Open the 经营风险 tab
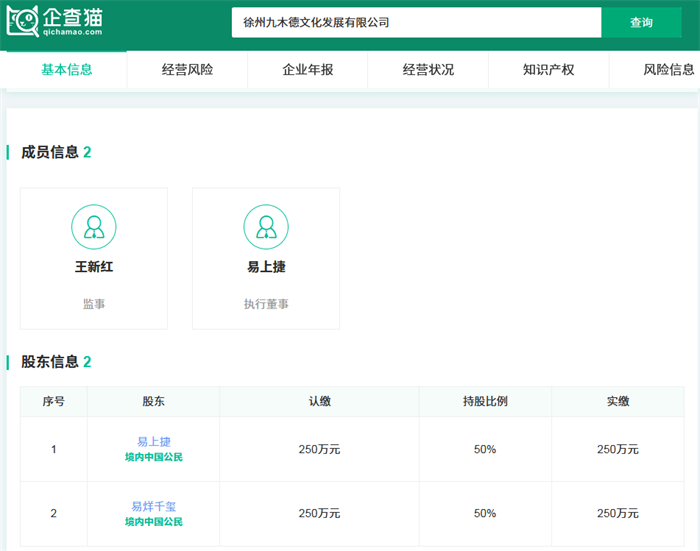 pyautogui.click(x=187, y=70)
